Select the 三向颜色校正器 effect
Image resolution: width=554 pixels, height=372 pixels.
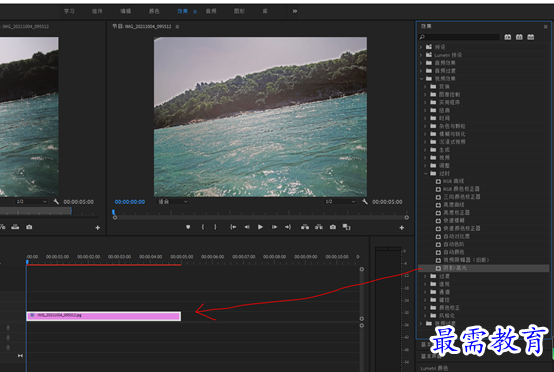coord(462,197)
